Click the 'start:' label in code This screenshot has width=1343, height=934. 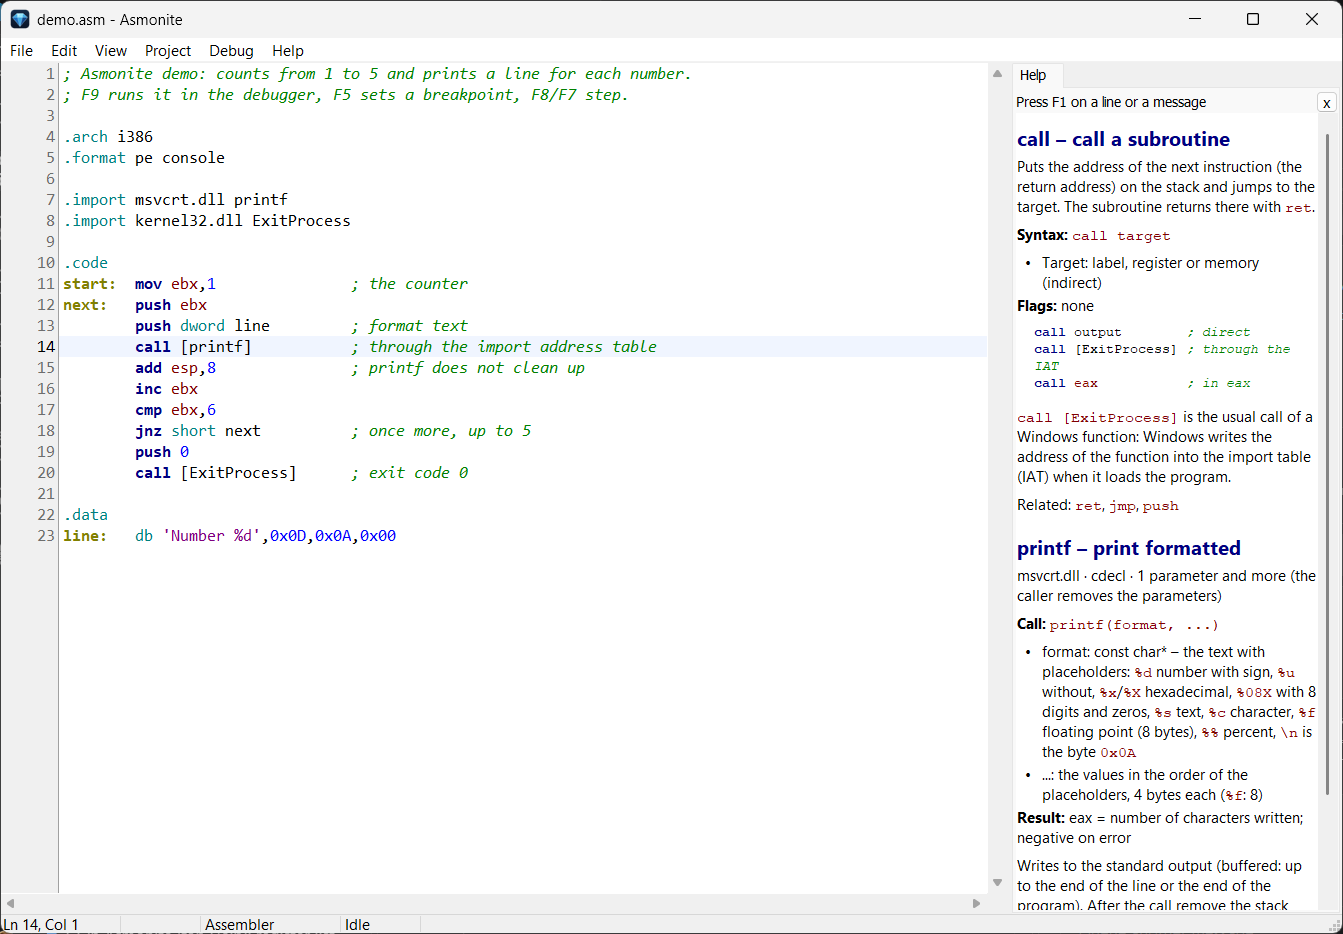[89, 284]
